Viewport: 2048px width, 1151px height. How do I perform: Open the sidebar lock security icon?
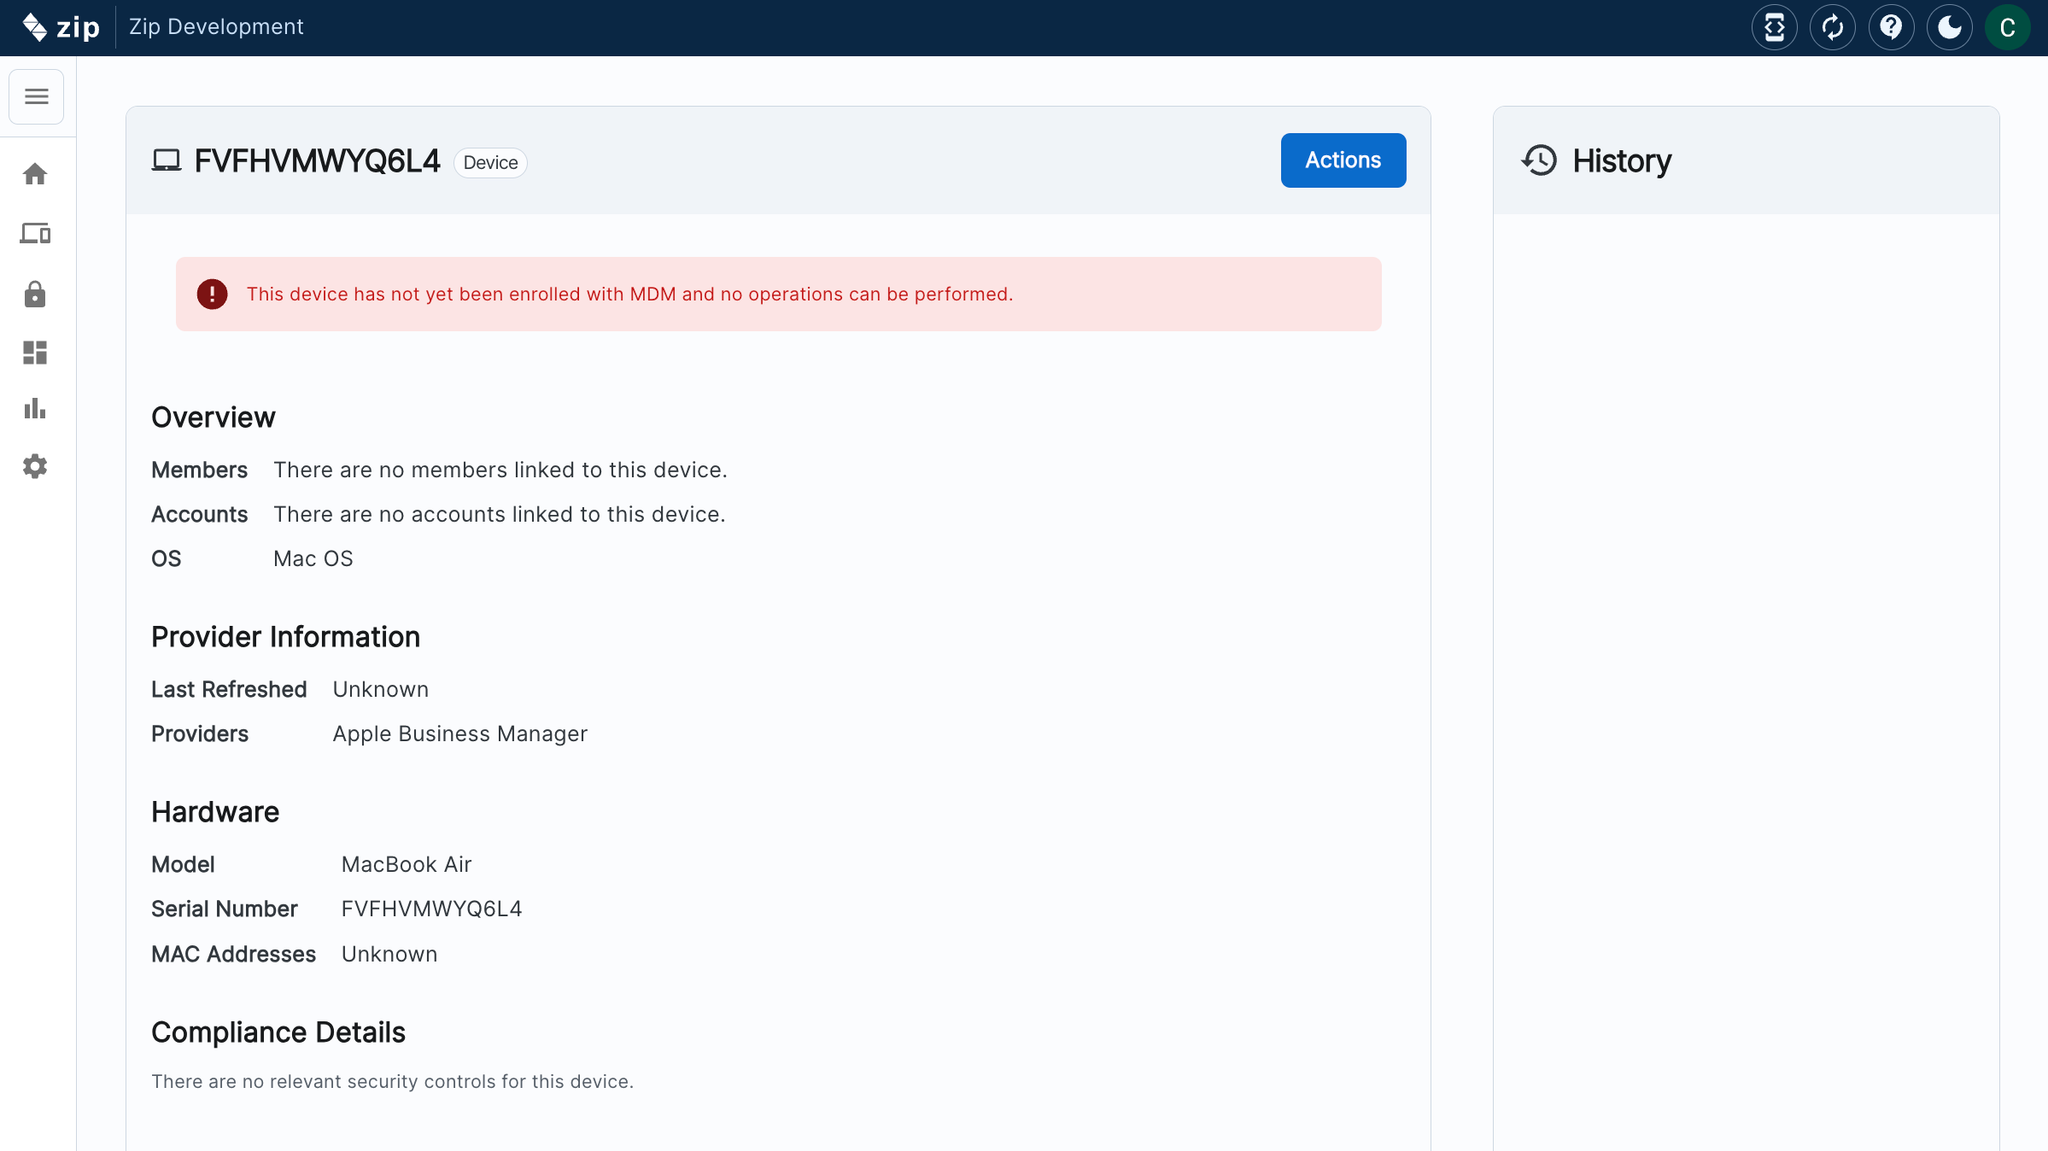[35, 294]
